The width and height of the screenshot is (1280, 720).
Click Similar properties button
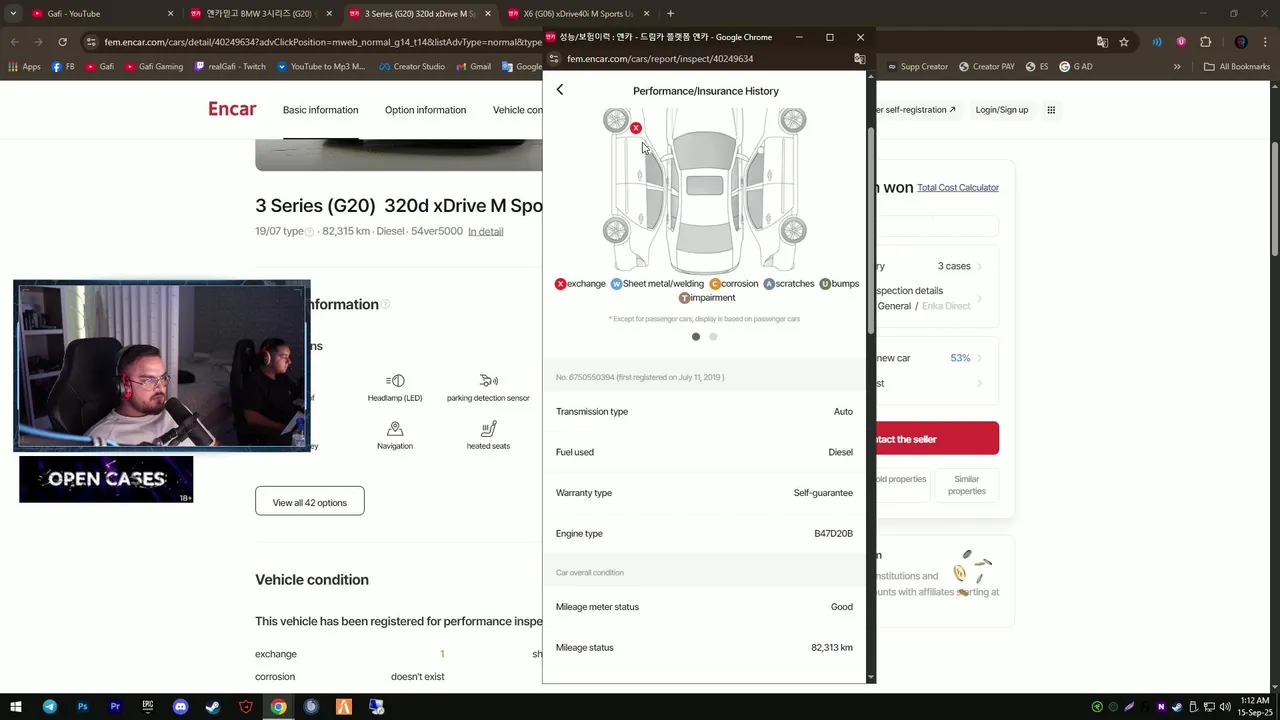967,485
